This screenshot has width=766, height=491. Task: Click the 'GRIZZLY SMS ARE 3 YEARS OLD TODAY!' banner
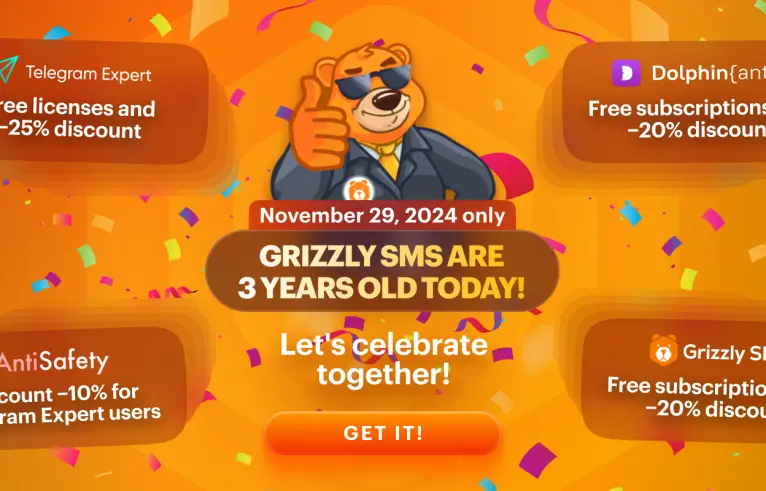coord(382,271)
